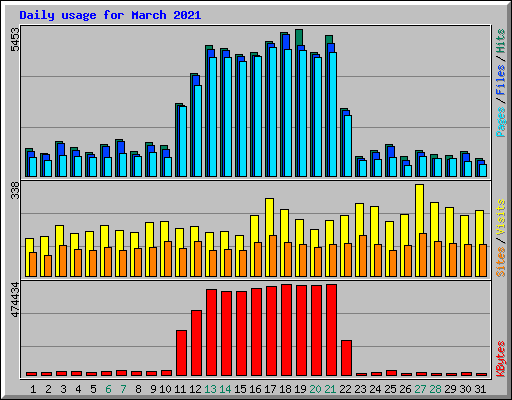Viewport: 512px width, 400px height.
Task: Click green weekend day label 14
Action: [225, 389]
